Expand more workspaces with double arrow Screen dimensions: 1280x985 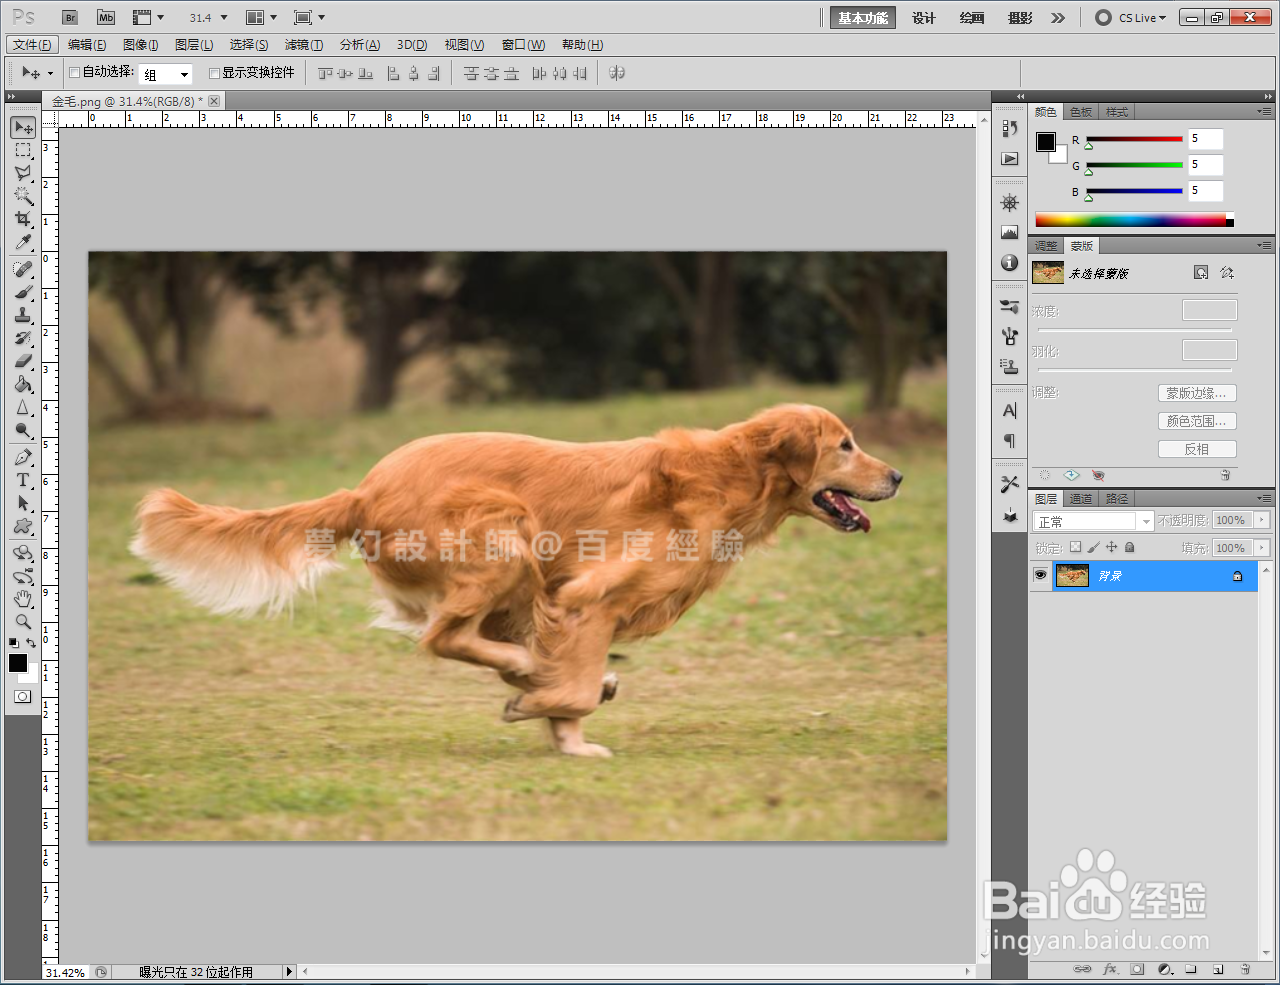pos(1058,18)
